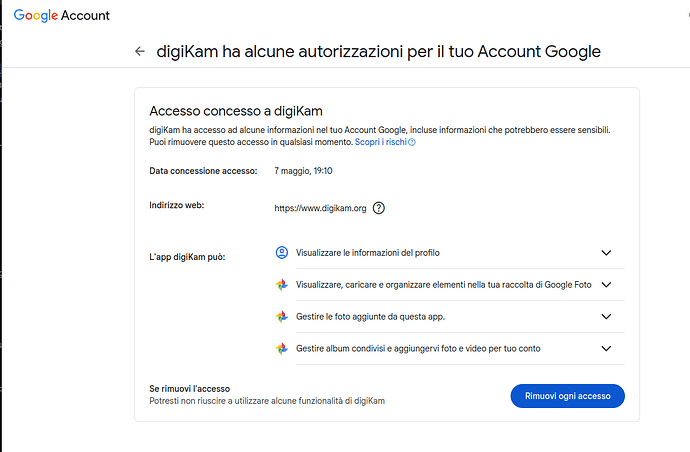This screenshot has height=452, width=690.
Task: Click the Google Account logo
Action: coord(62,15)
